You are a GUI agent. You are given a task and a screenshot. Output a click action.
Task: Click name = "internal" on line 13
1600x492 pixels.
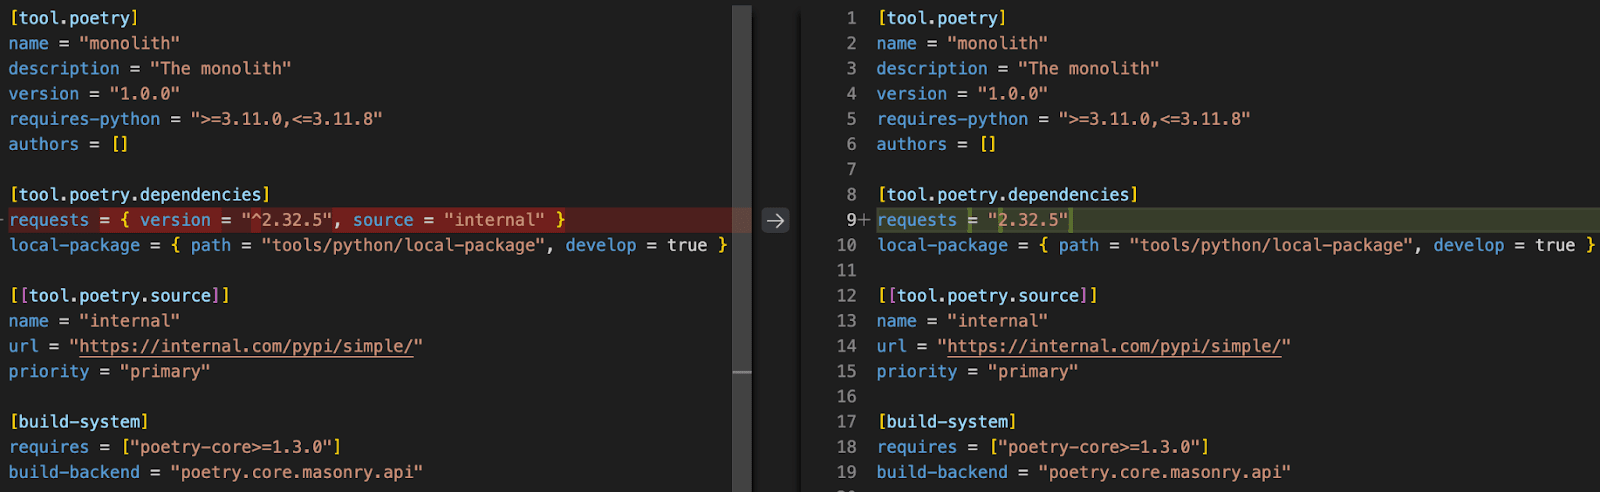[x=962, y=321]
